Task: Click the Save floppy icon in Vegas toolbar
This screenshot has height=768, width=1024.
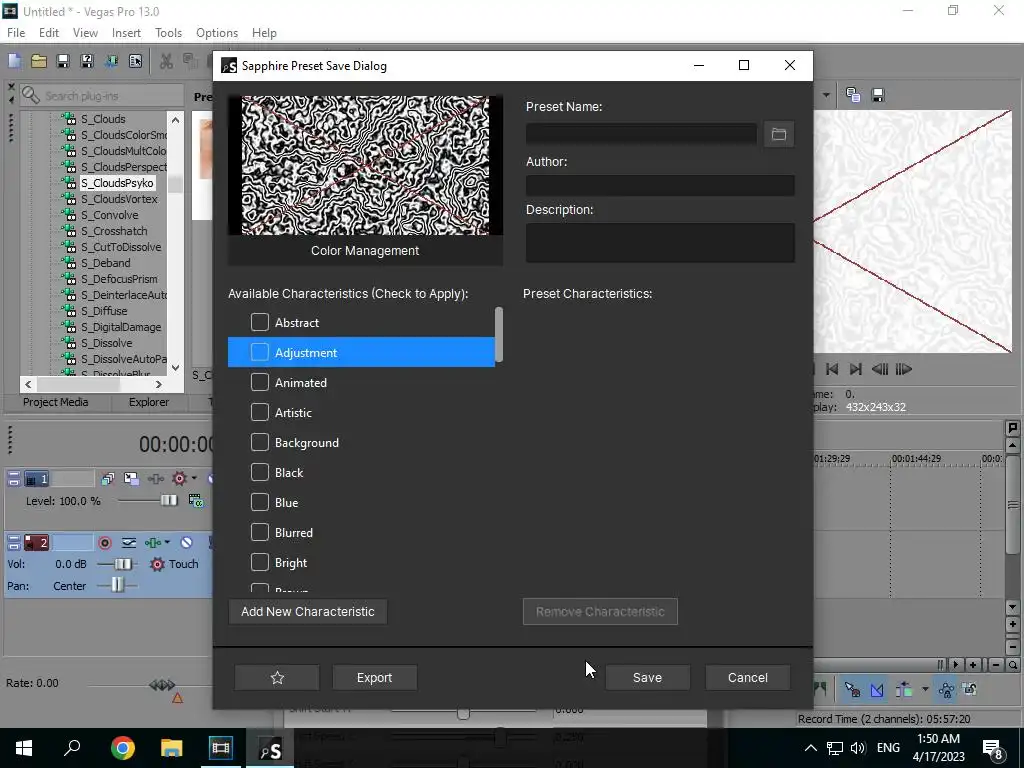Action: [x=63, y=61]
